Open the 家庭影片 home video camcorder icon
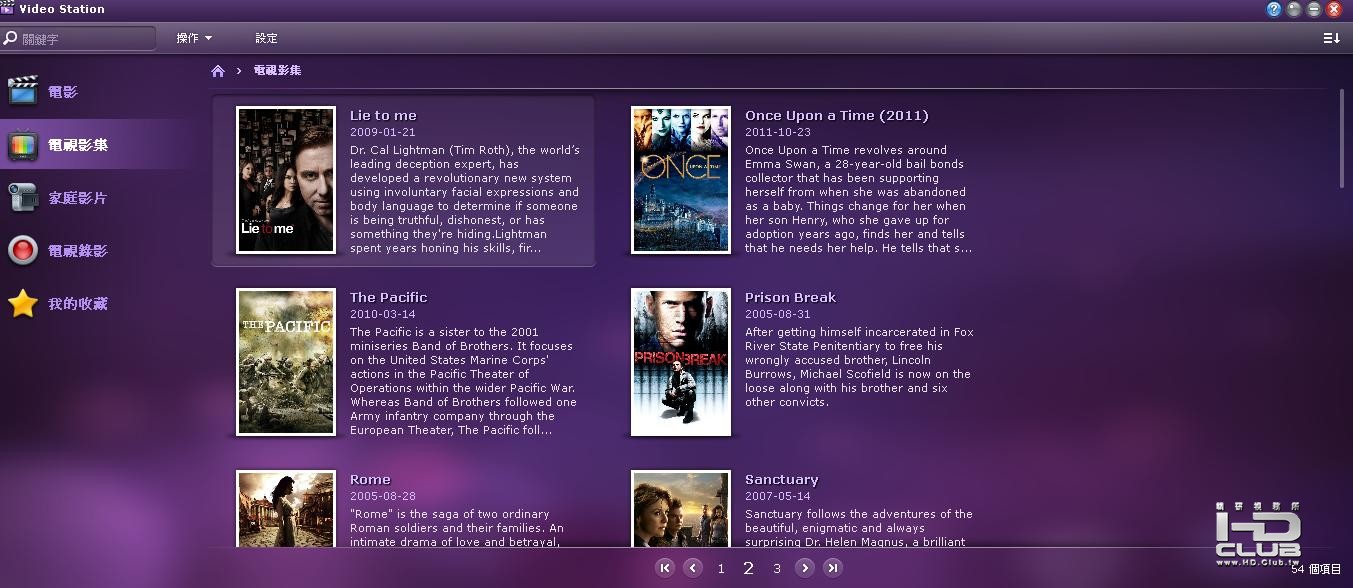The image size is (1353, 588). (x=23, y=198)
